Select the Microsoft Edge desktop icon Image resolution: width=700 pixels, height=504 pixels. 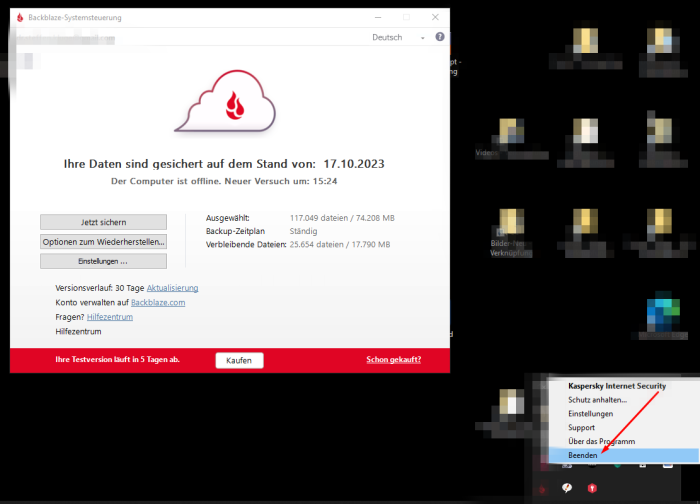click(663, 317)
